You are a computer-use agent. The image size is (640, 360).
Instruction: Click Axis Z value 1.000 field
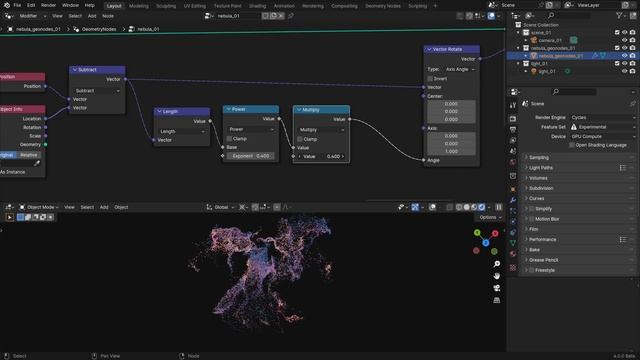(x=451, y=151)
